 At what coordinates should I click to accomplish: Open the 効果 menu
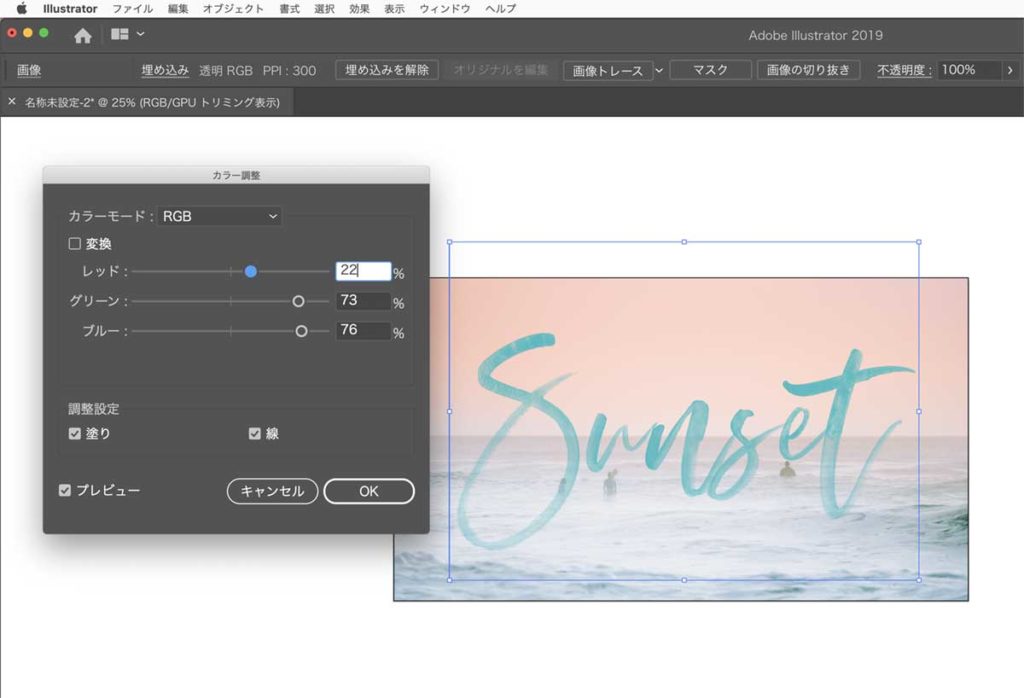pyautogui.click(x=359, y=8)
